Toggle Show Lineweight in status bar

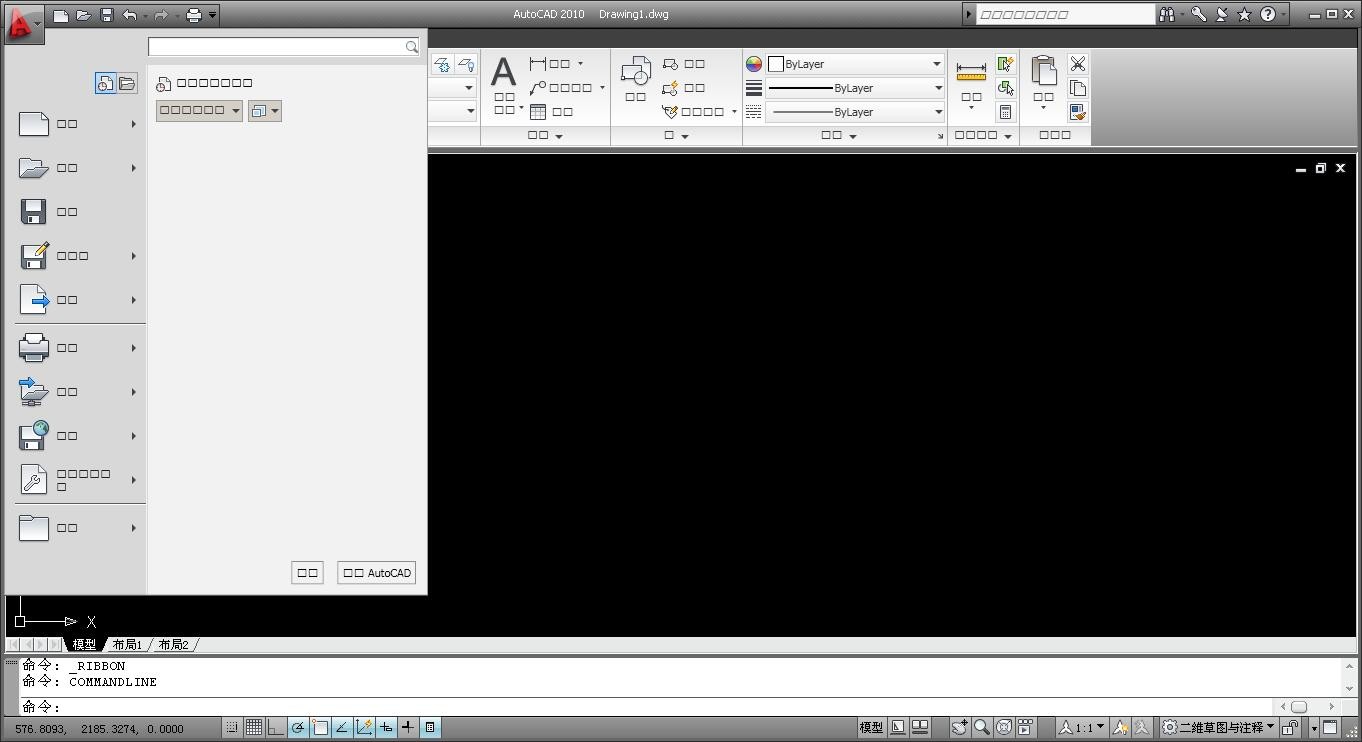pos(408,727)
